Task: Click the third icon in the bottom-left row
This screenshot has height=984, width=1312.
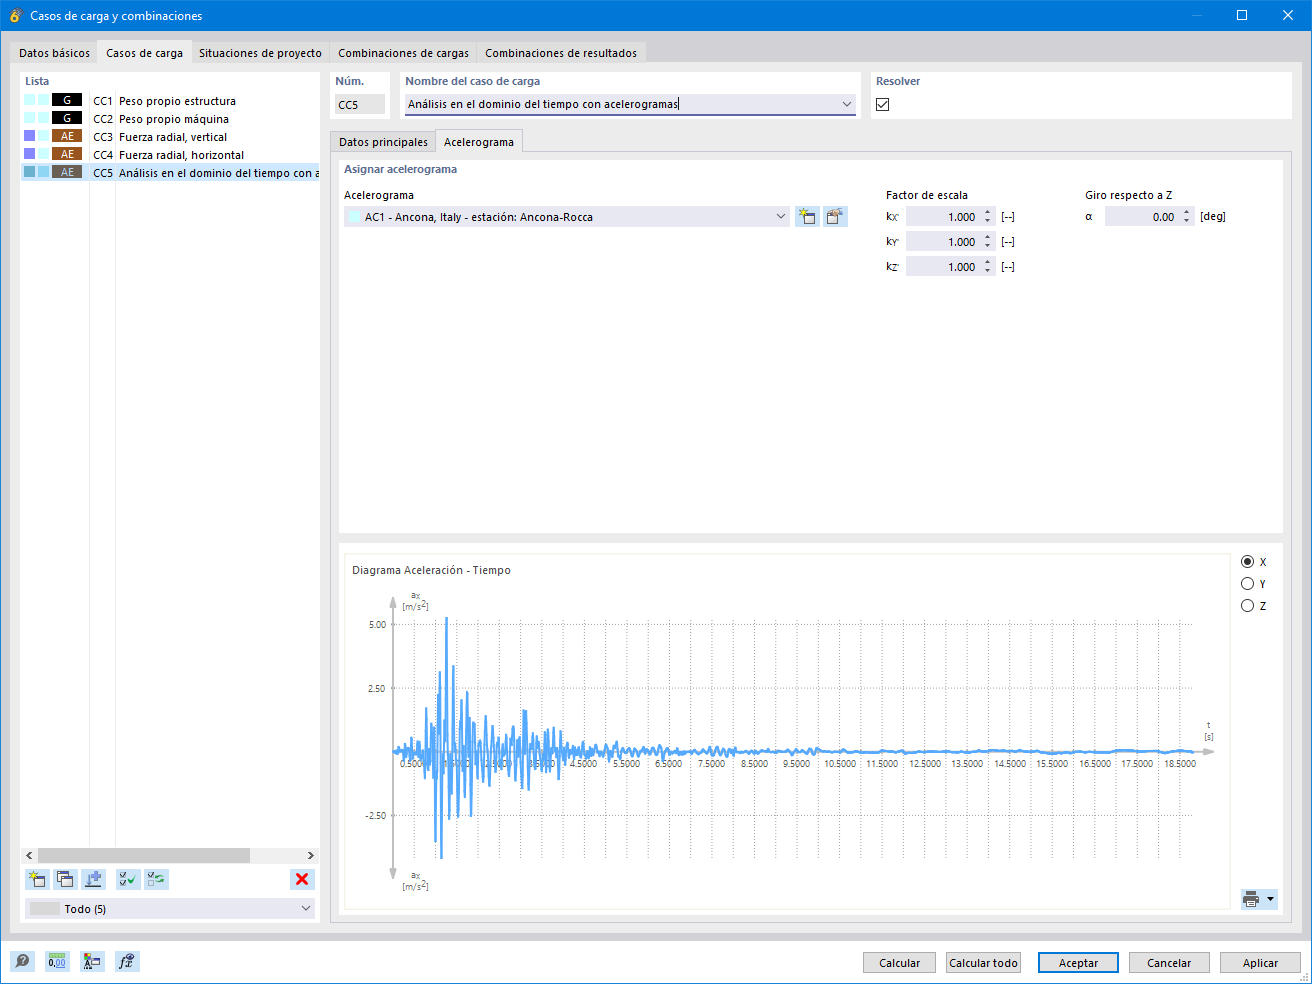Action: tap(92, 961)
